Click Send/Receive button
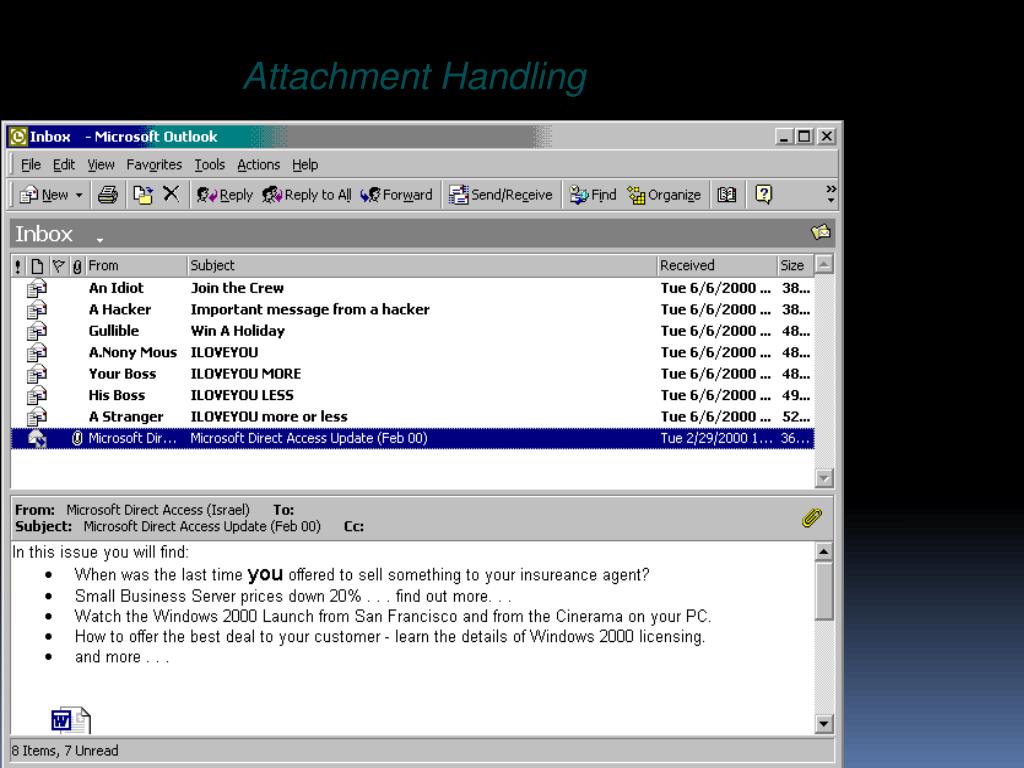Viewport: 1024px width, 768px height. [x=500, y=195]
